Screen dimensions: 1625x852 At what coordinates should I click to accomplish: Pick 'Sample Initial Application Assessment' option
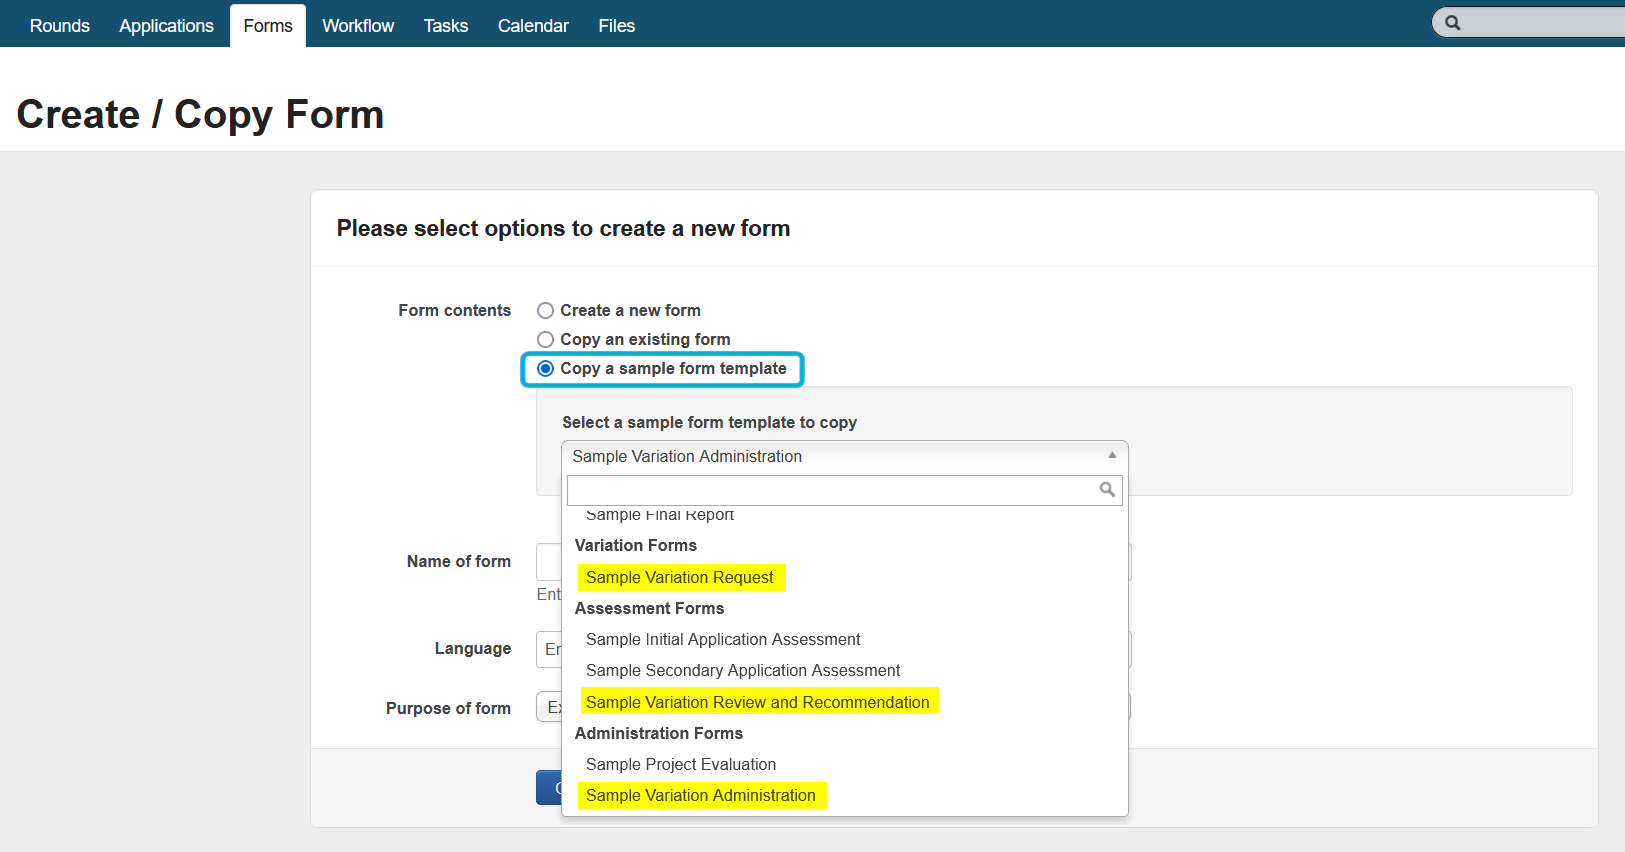pyautogui.click(x=723, y=640)
